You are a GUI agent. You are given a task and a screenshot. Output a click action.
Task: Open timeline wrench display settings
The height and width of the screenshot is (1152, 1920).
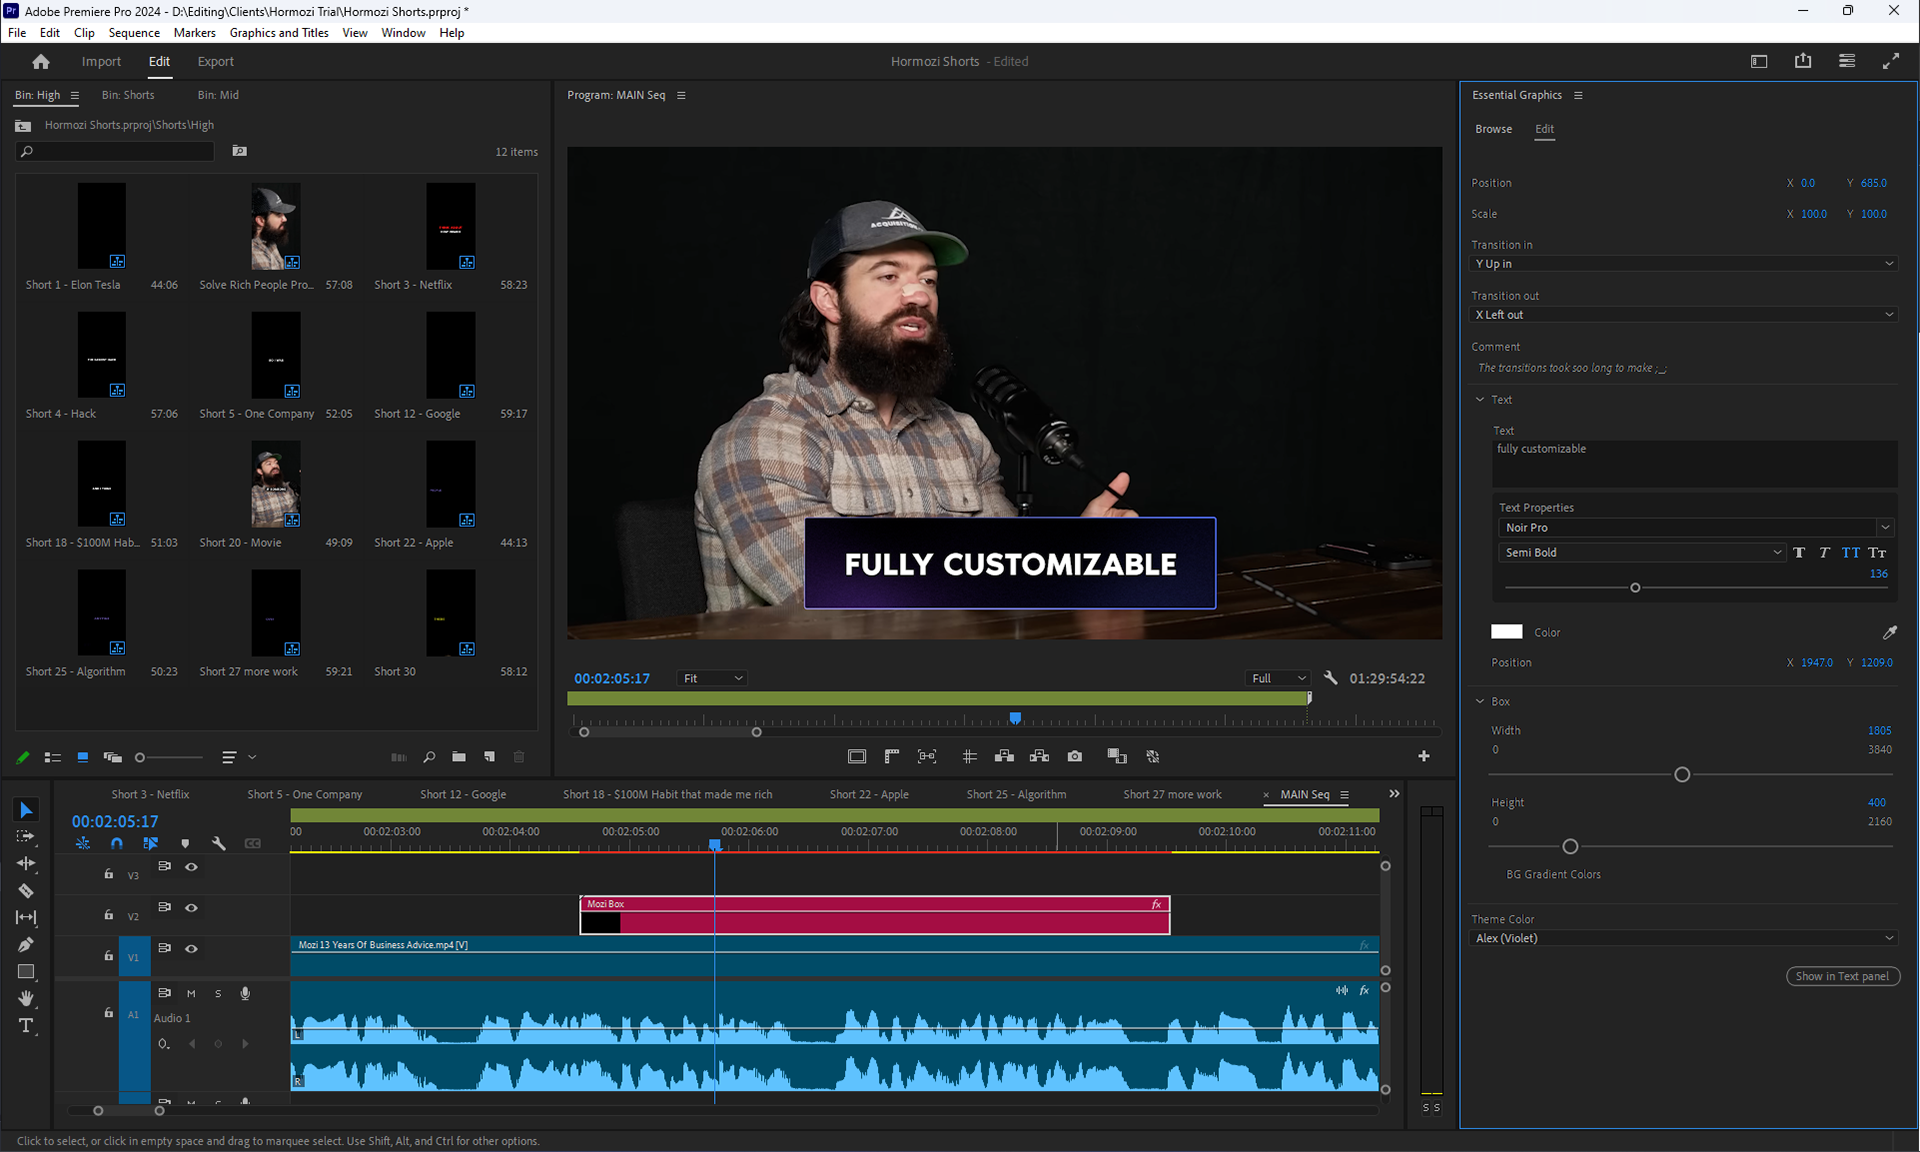tap(219, 843)
